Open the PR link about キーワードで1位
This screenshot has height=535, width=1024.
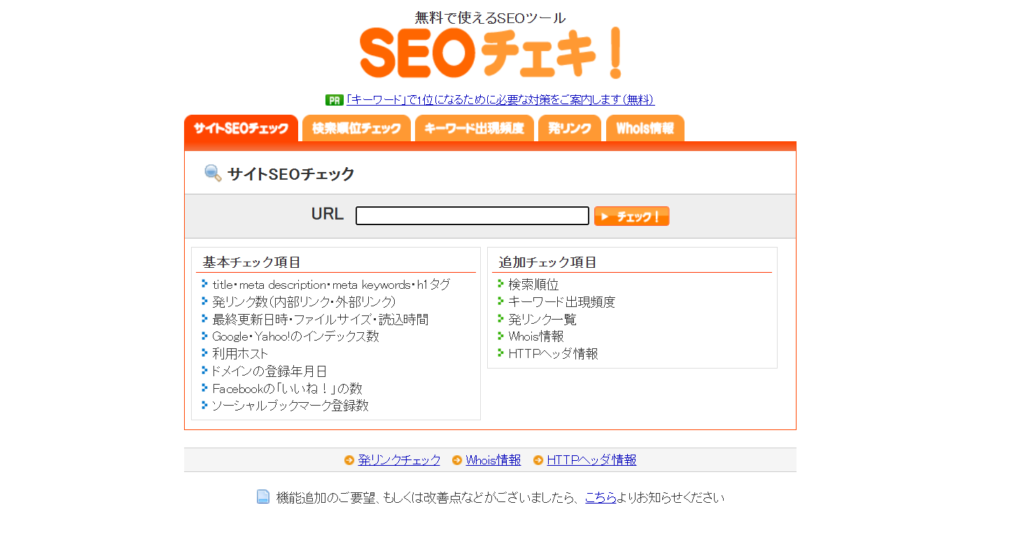(500, 100)
